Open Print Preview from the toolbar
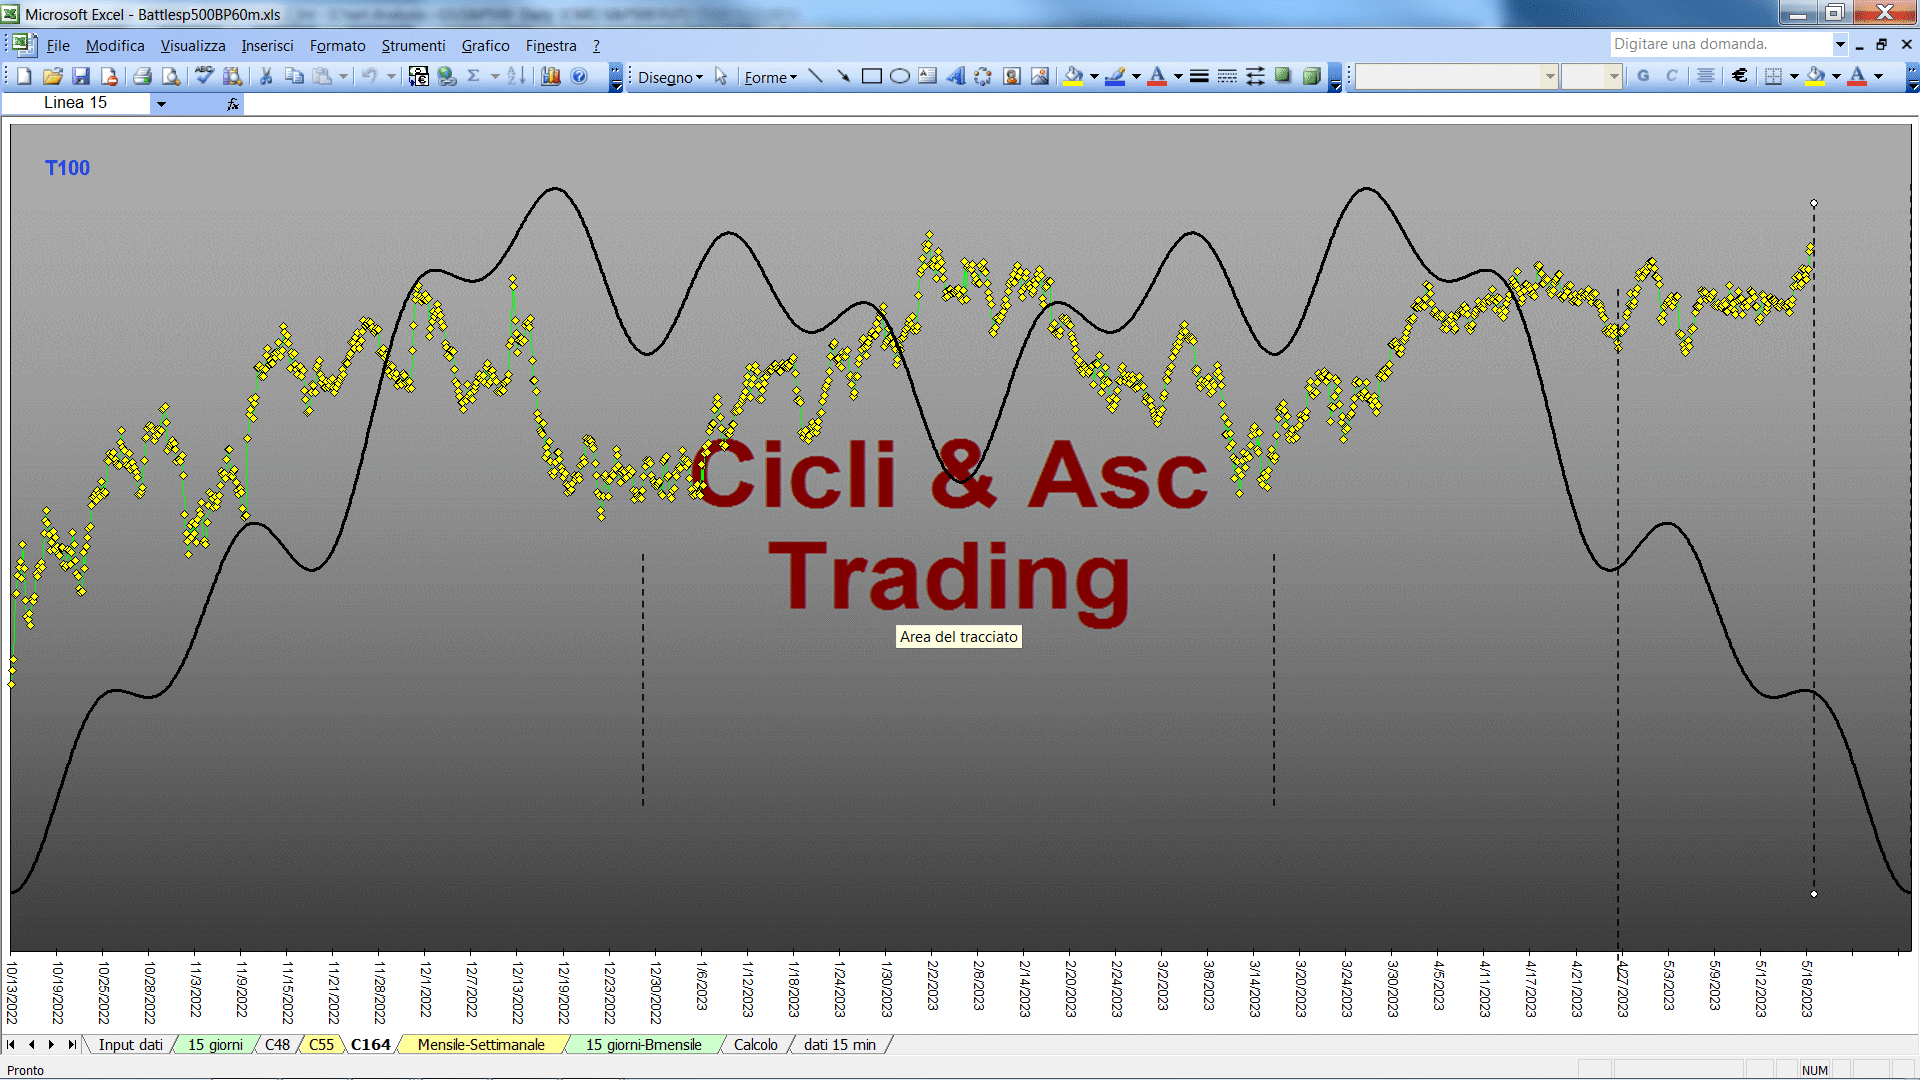This screenshot has height=1080, width=1920. click(x=171, y=77)
